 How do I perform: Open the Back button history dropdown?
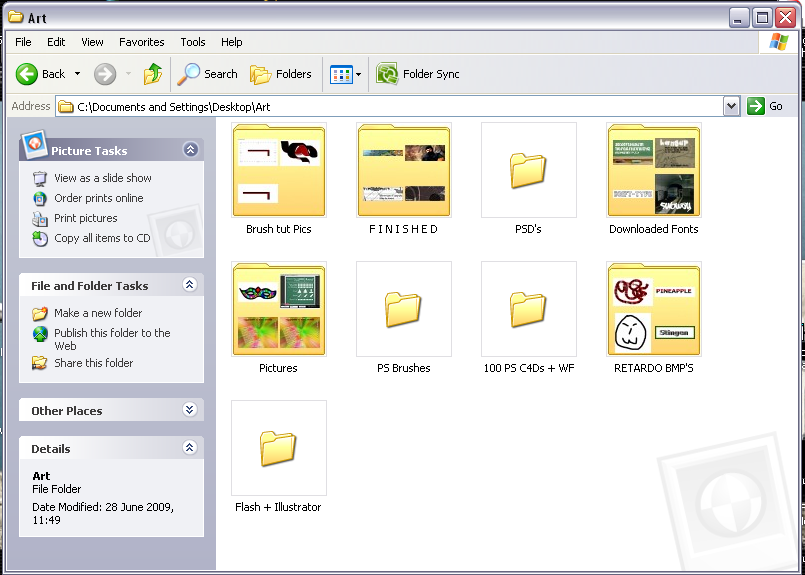coord(78,74)
